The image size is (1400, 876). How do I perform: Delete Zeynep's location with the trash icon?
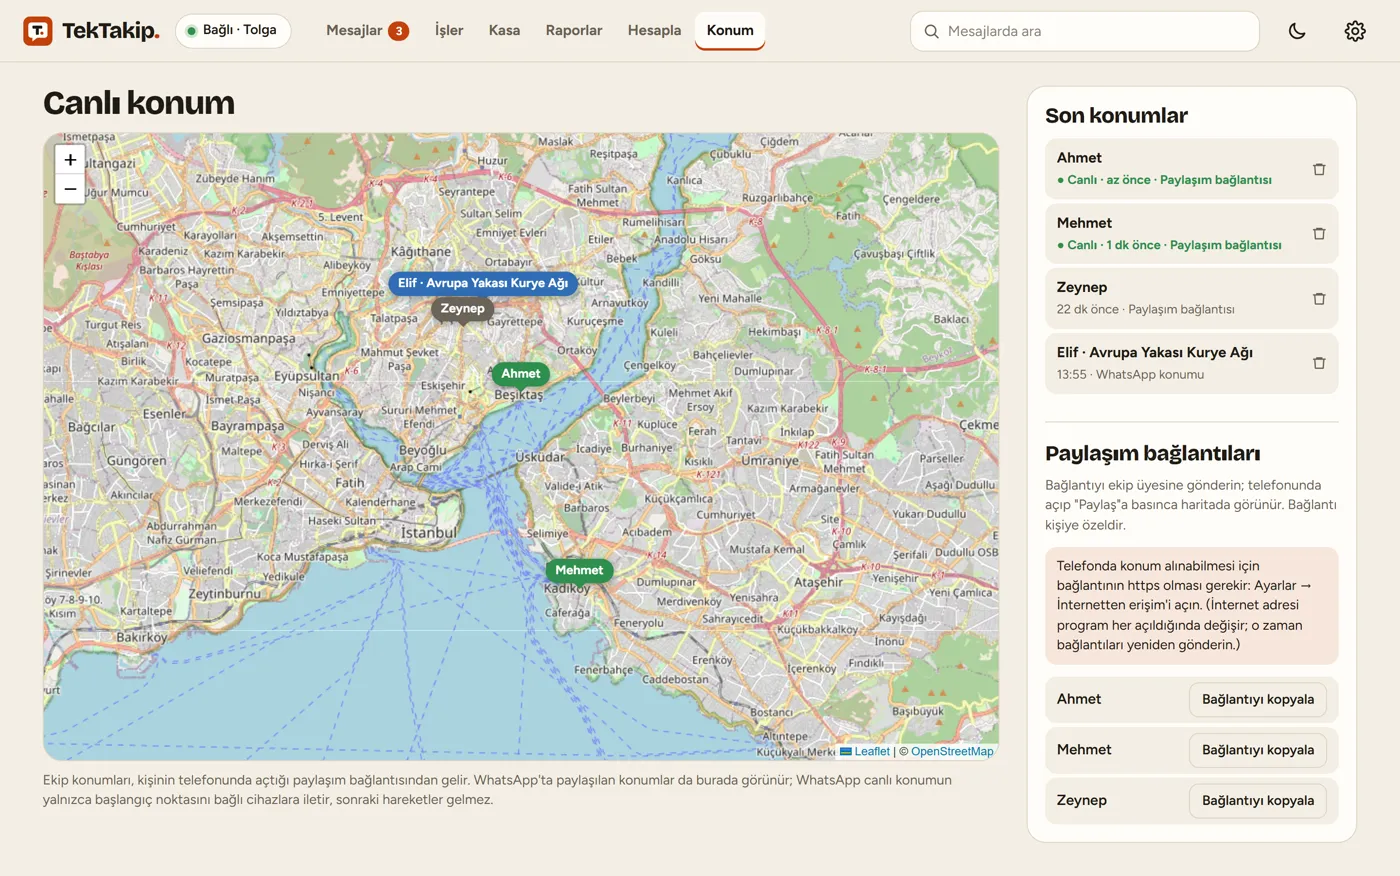(1319, 298)
